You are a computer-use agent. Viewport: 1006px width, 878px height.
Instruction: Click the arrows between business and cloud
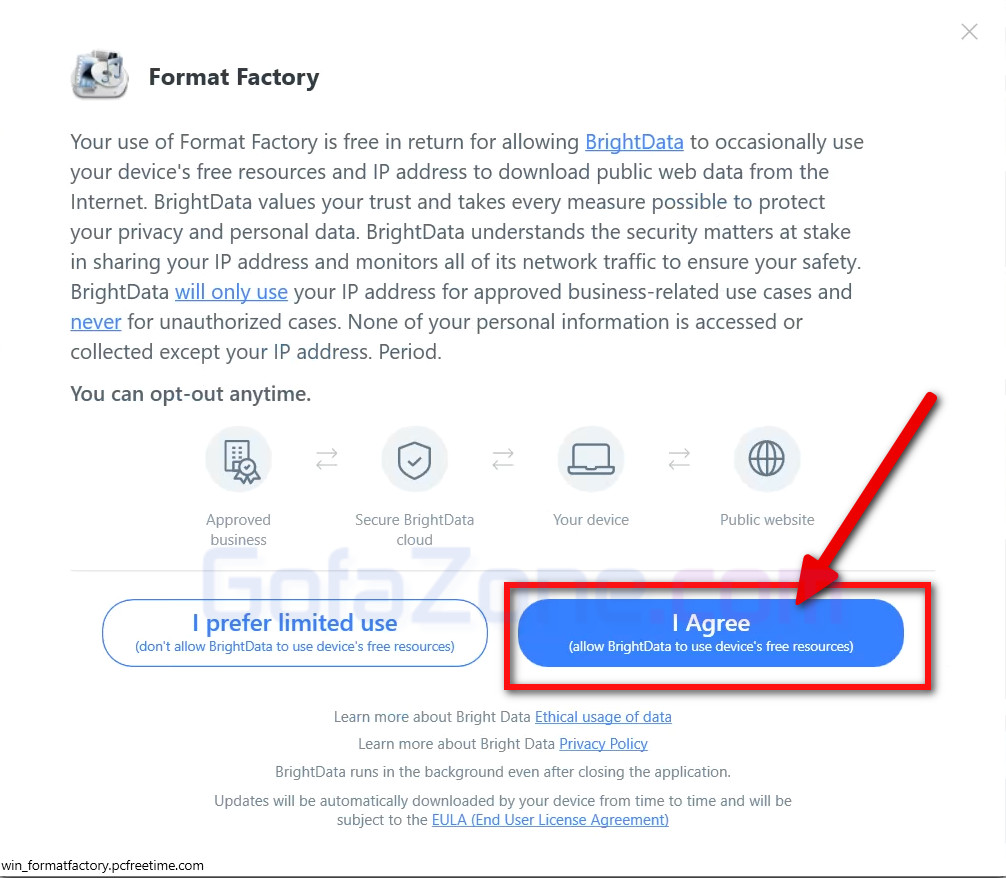click(x=327, y=459)
